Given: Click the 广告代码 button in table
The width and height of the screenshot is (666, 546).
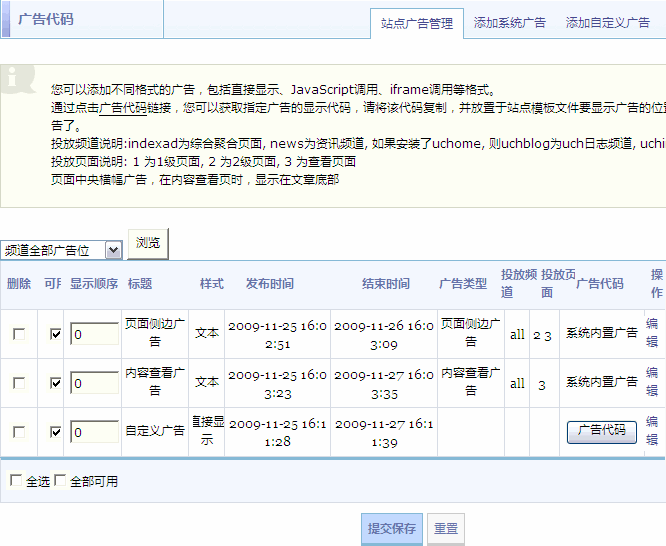Looking at the screenshot, I should [601, 431].
